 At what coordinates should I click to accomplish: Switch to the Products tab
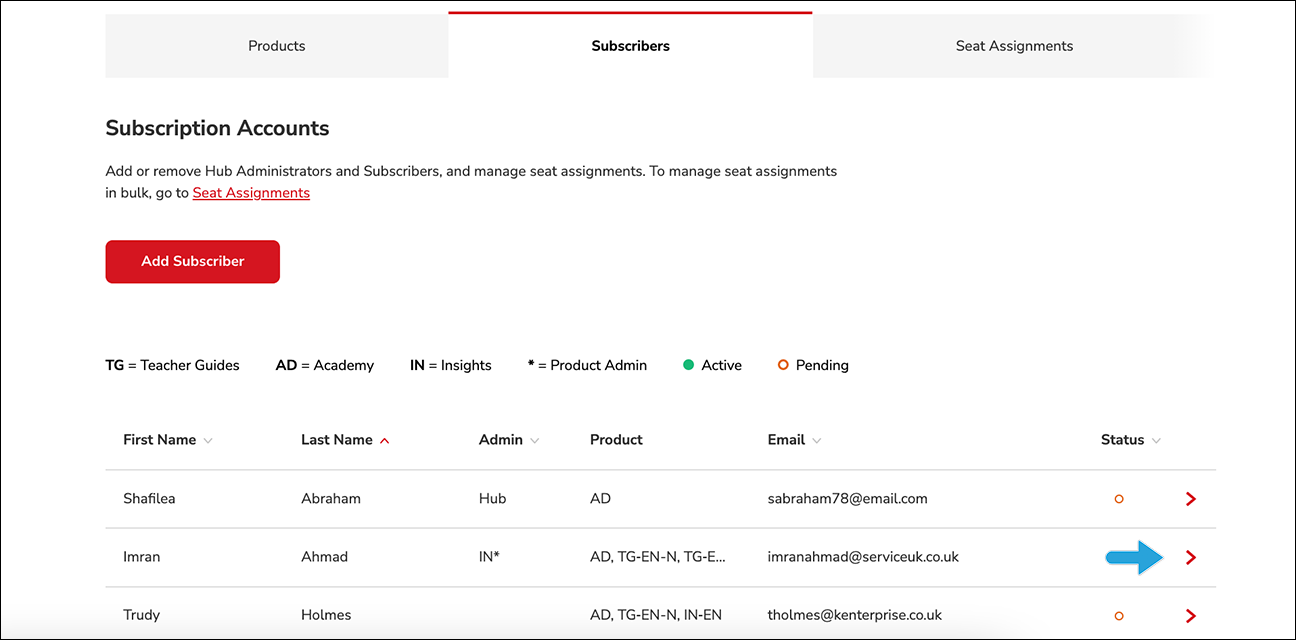(x=277, y=46)
